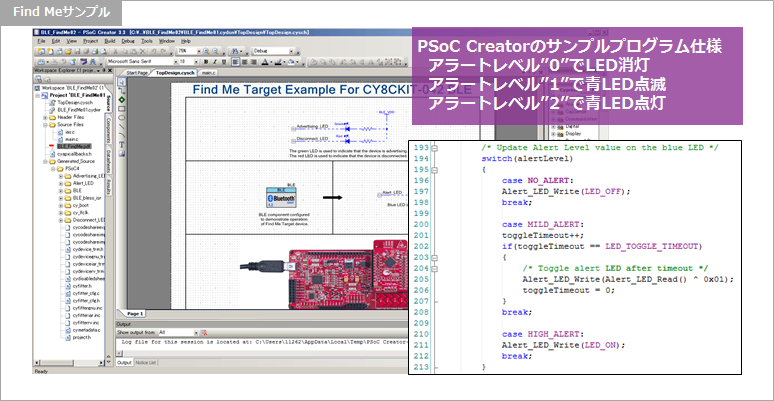Screen dimensions: 774x401
Task: Open the Results vertical tab
Action: coord(109,186)
